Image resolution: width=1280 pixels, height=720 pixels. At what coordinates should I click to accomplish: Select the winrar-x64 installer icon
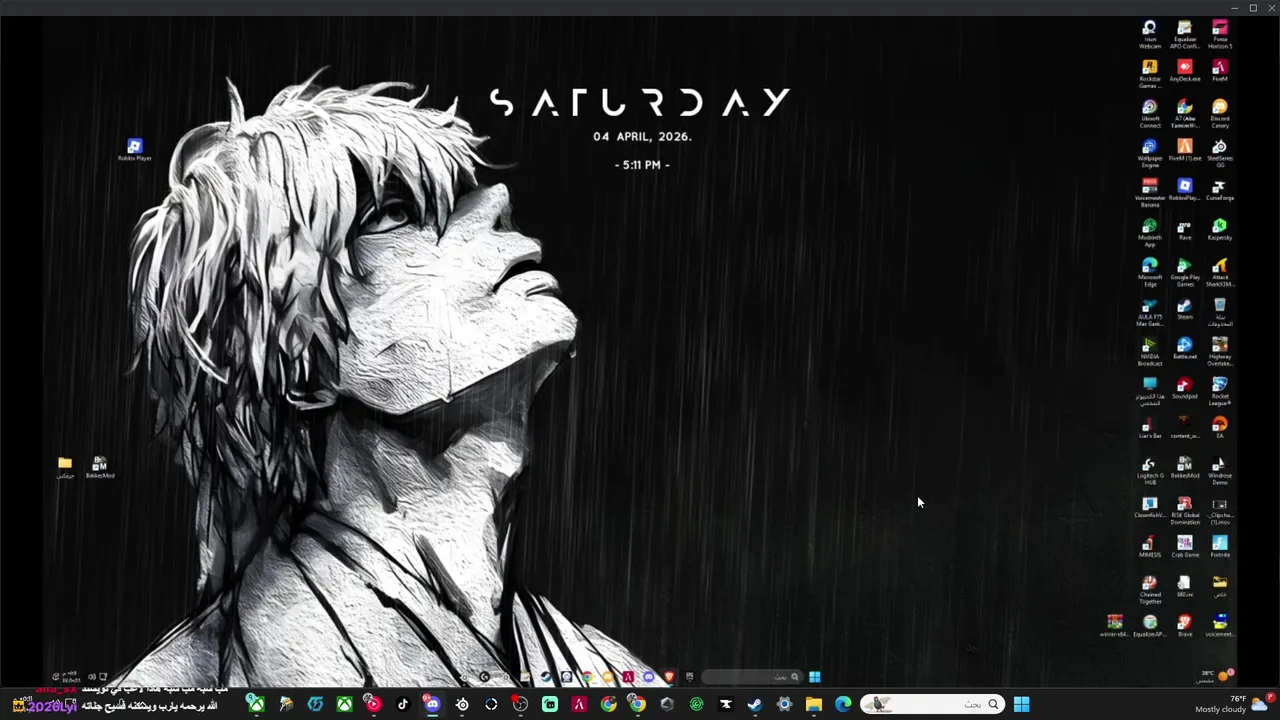1114,626
